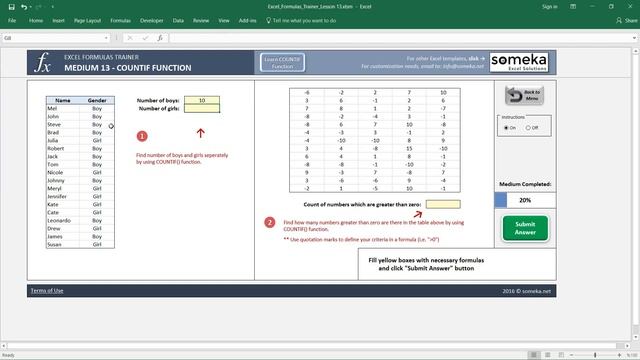Click the someka Excel Solutions logo
The width and height of the screenshot is (640, 360).
[519, 62]
